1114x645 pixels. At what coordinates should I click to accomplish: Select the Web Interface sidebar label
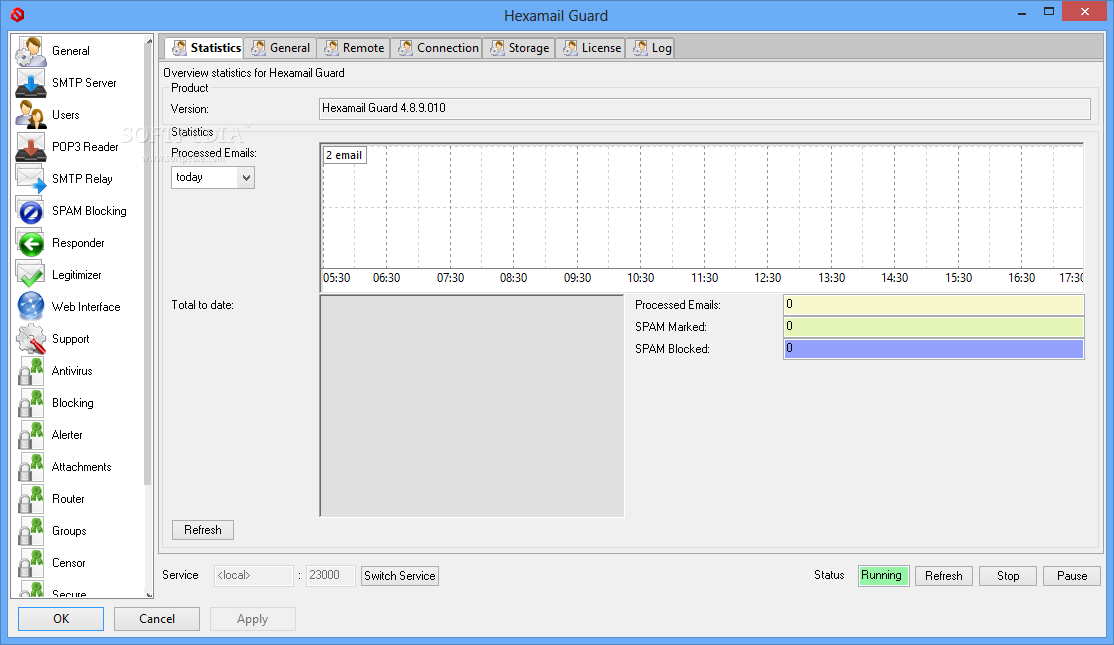[86, 307]
